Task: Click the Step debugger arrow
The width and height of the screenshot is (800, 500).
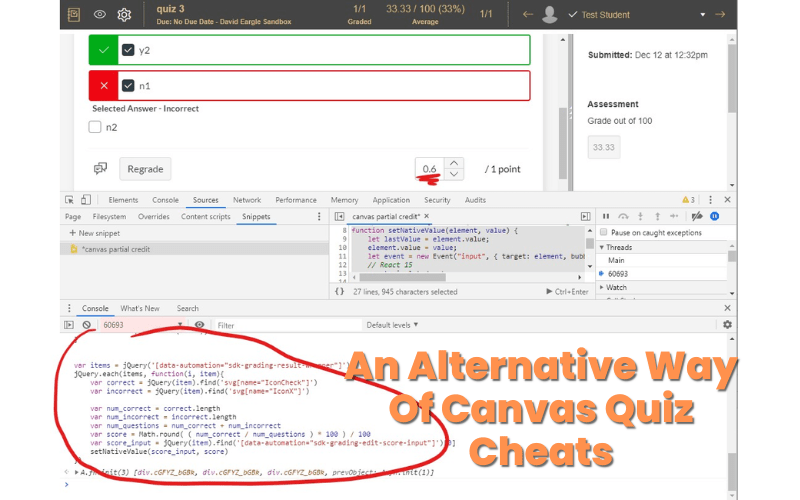Action: tap(674, 216)
